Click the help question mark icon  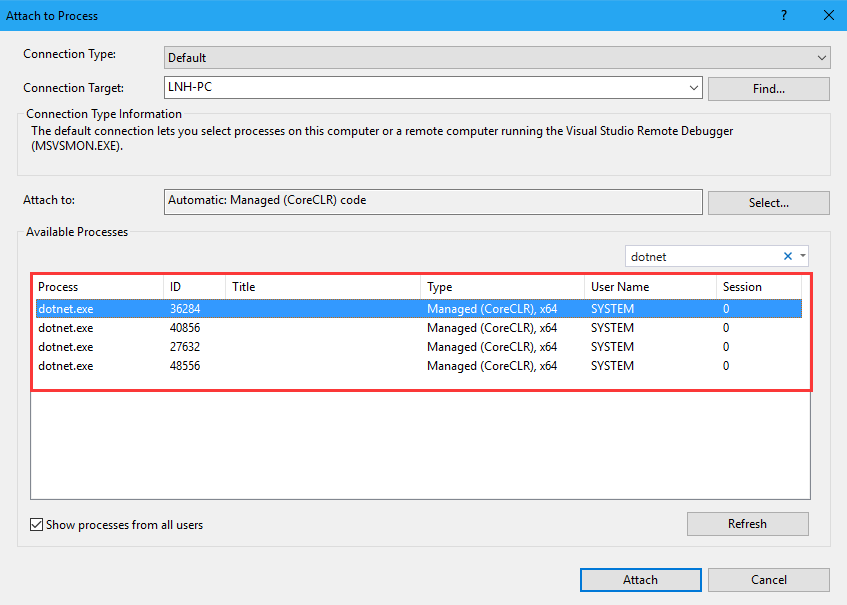[x=784, y=15]
